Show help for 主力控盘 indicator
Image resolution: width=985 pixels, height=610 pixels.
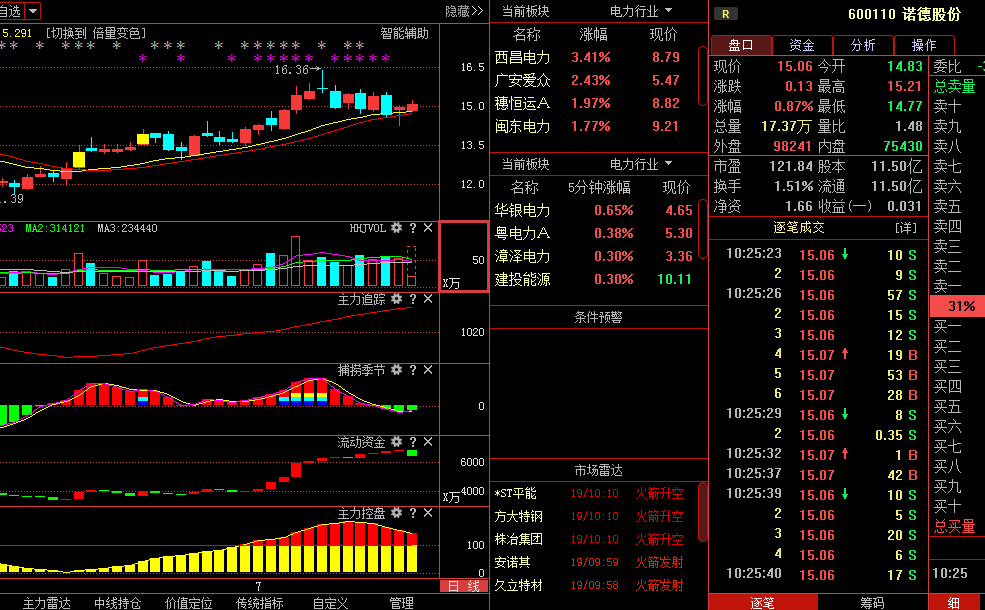tap(413, 513)
